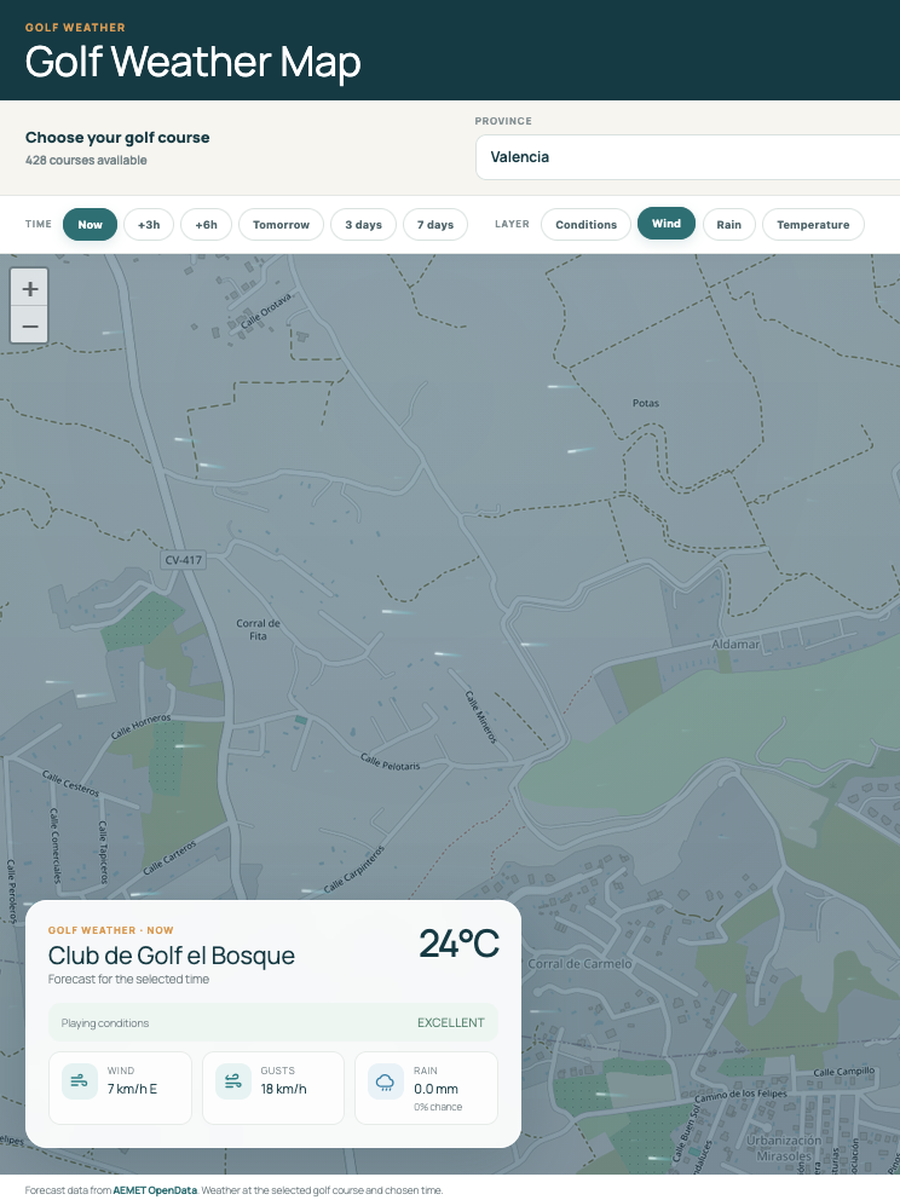Click the wind icon in the Wind card

pos(80,1081)
